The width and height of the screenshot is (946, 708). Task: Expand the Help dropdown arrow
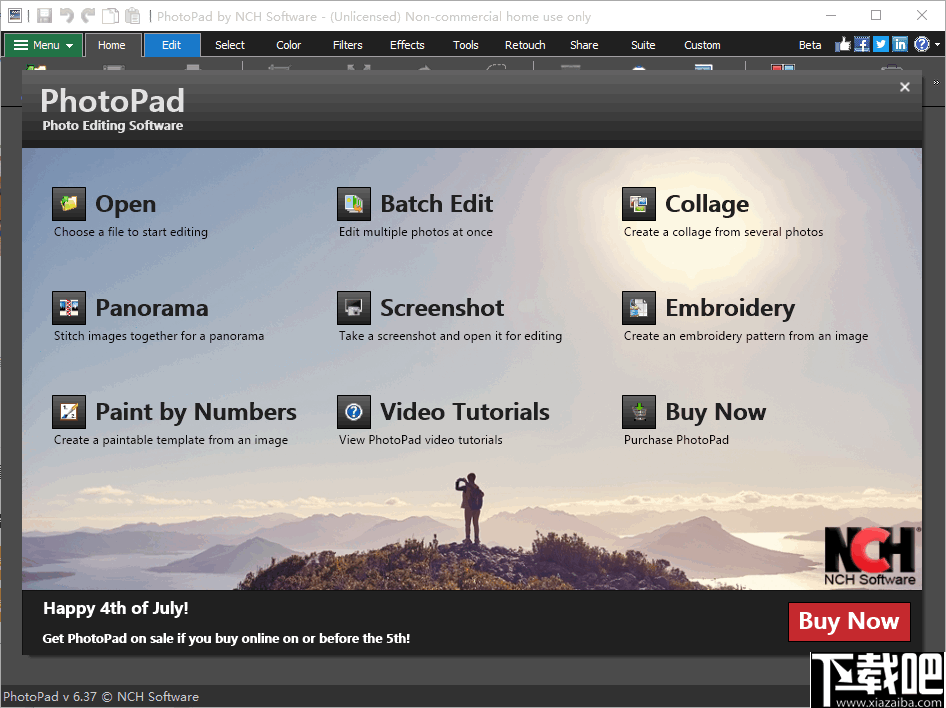click(x=937, y=44)
